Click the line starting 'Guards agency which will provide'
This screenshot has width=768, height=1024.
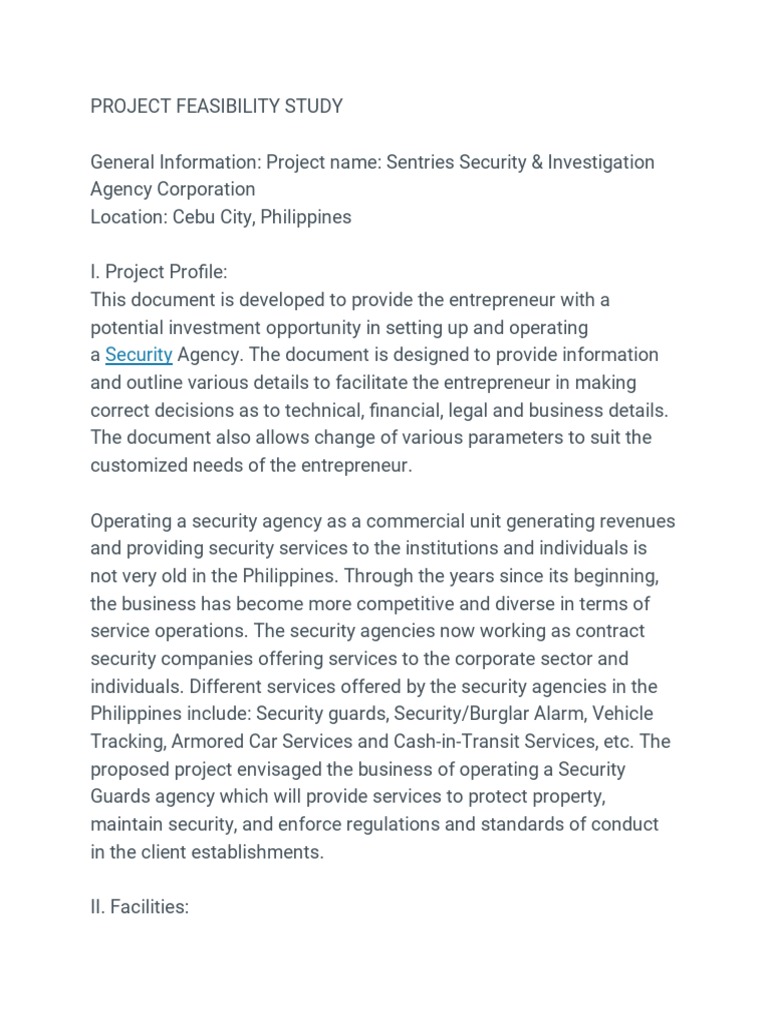(349, 797)
